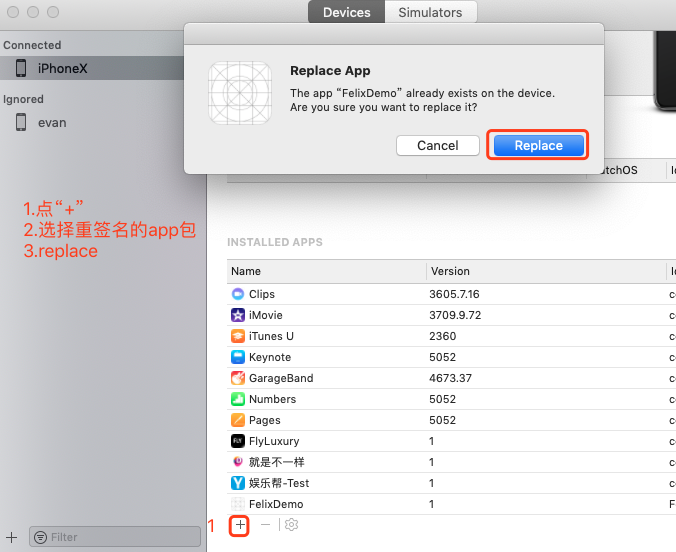Select the 就是不一样 row name

pos(276,462)
